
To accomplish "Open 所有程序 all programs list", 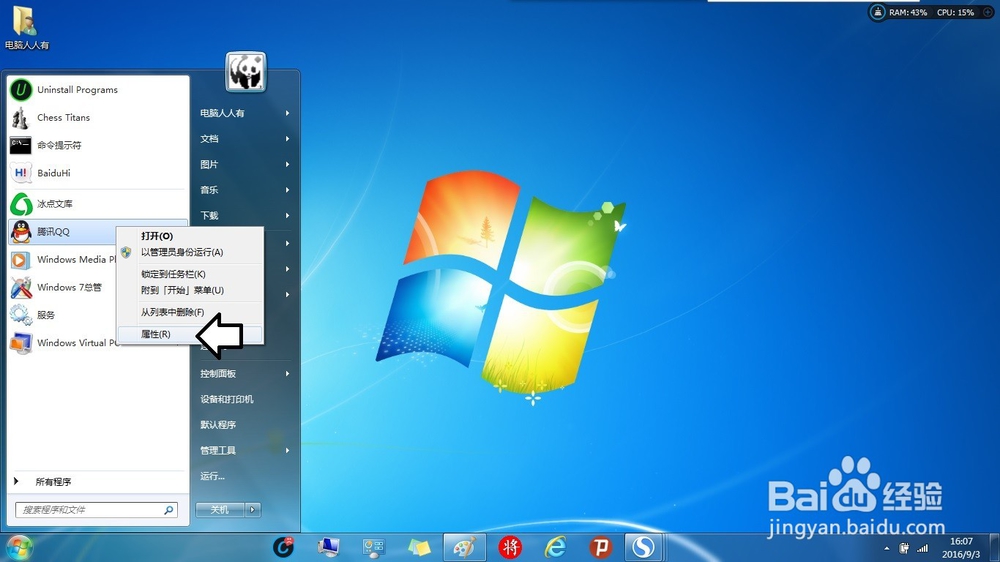I will [x=53, y=482].
